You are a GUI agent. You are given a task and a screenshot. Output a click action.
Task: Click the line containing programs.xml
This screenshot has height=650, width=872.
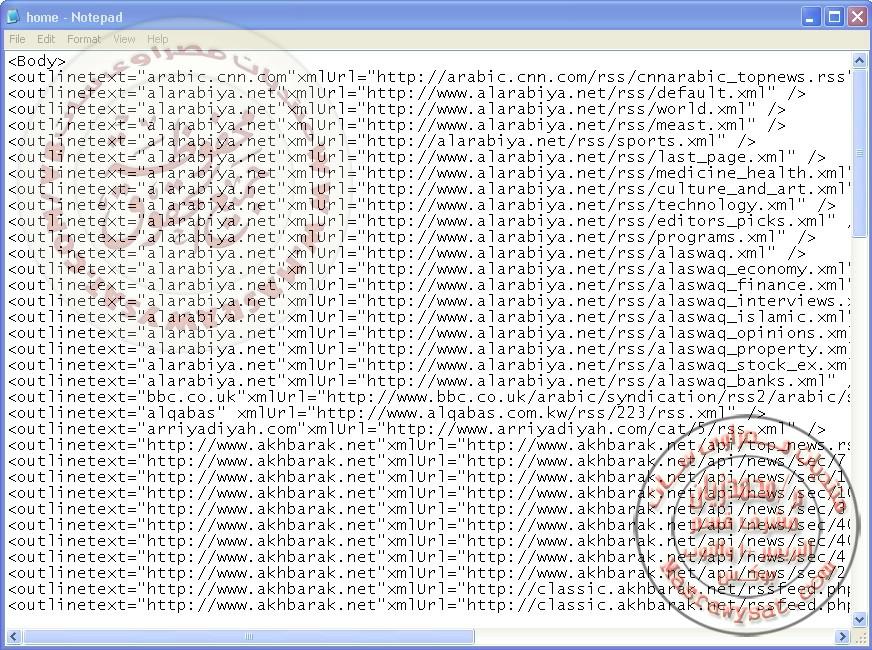pyautogui.click(x=412, y=237)
